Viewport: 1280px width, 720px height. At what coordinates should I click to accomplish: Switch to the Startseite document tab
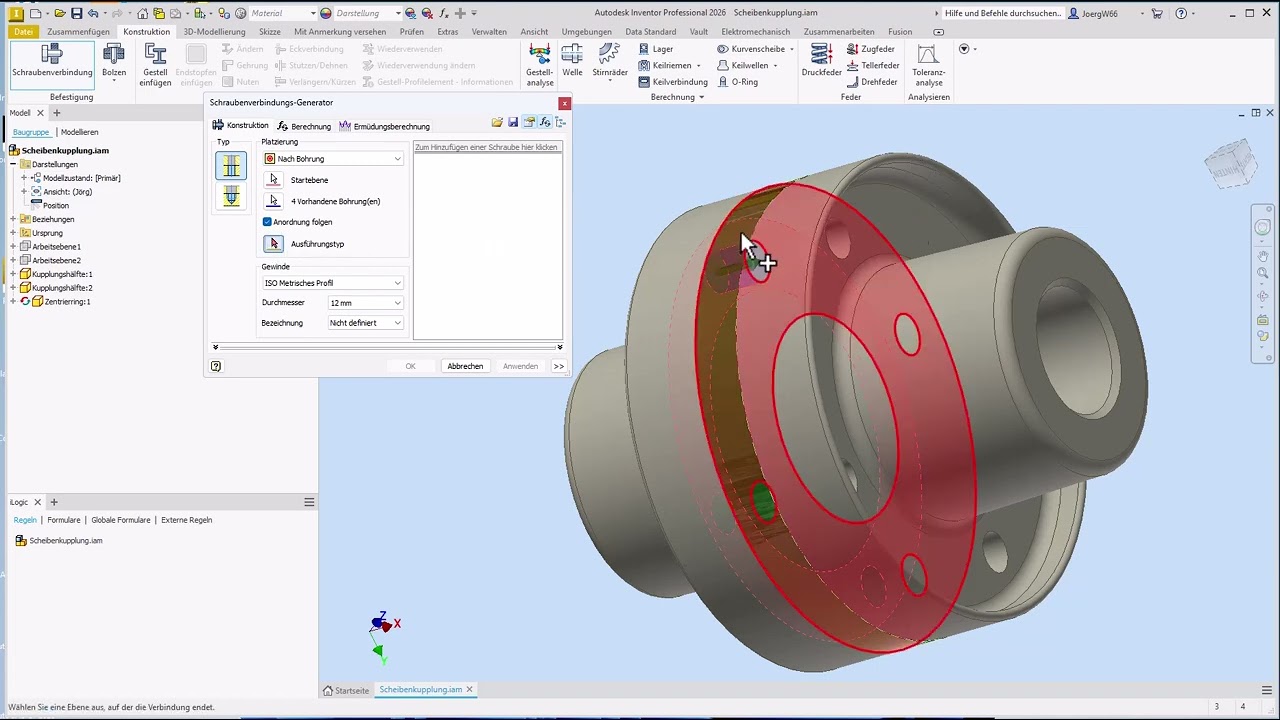[x=346, y=690]
